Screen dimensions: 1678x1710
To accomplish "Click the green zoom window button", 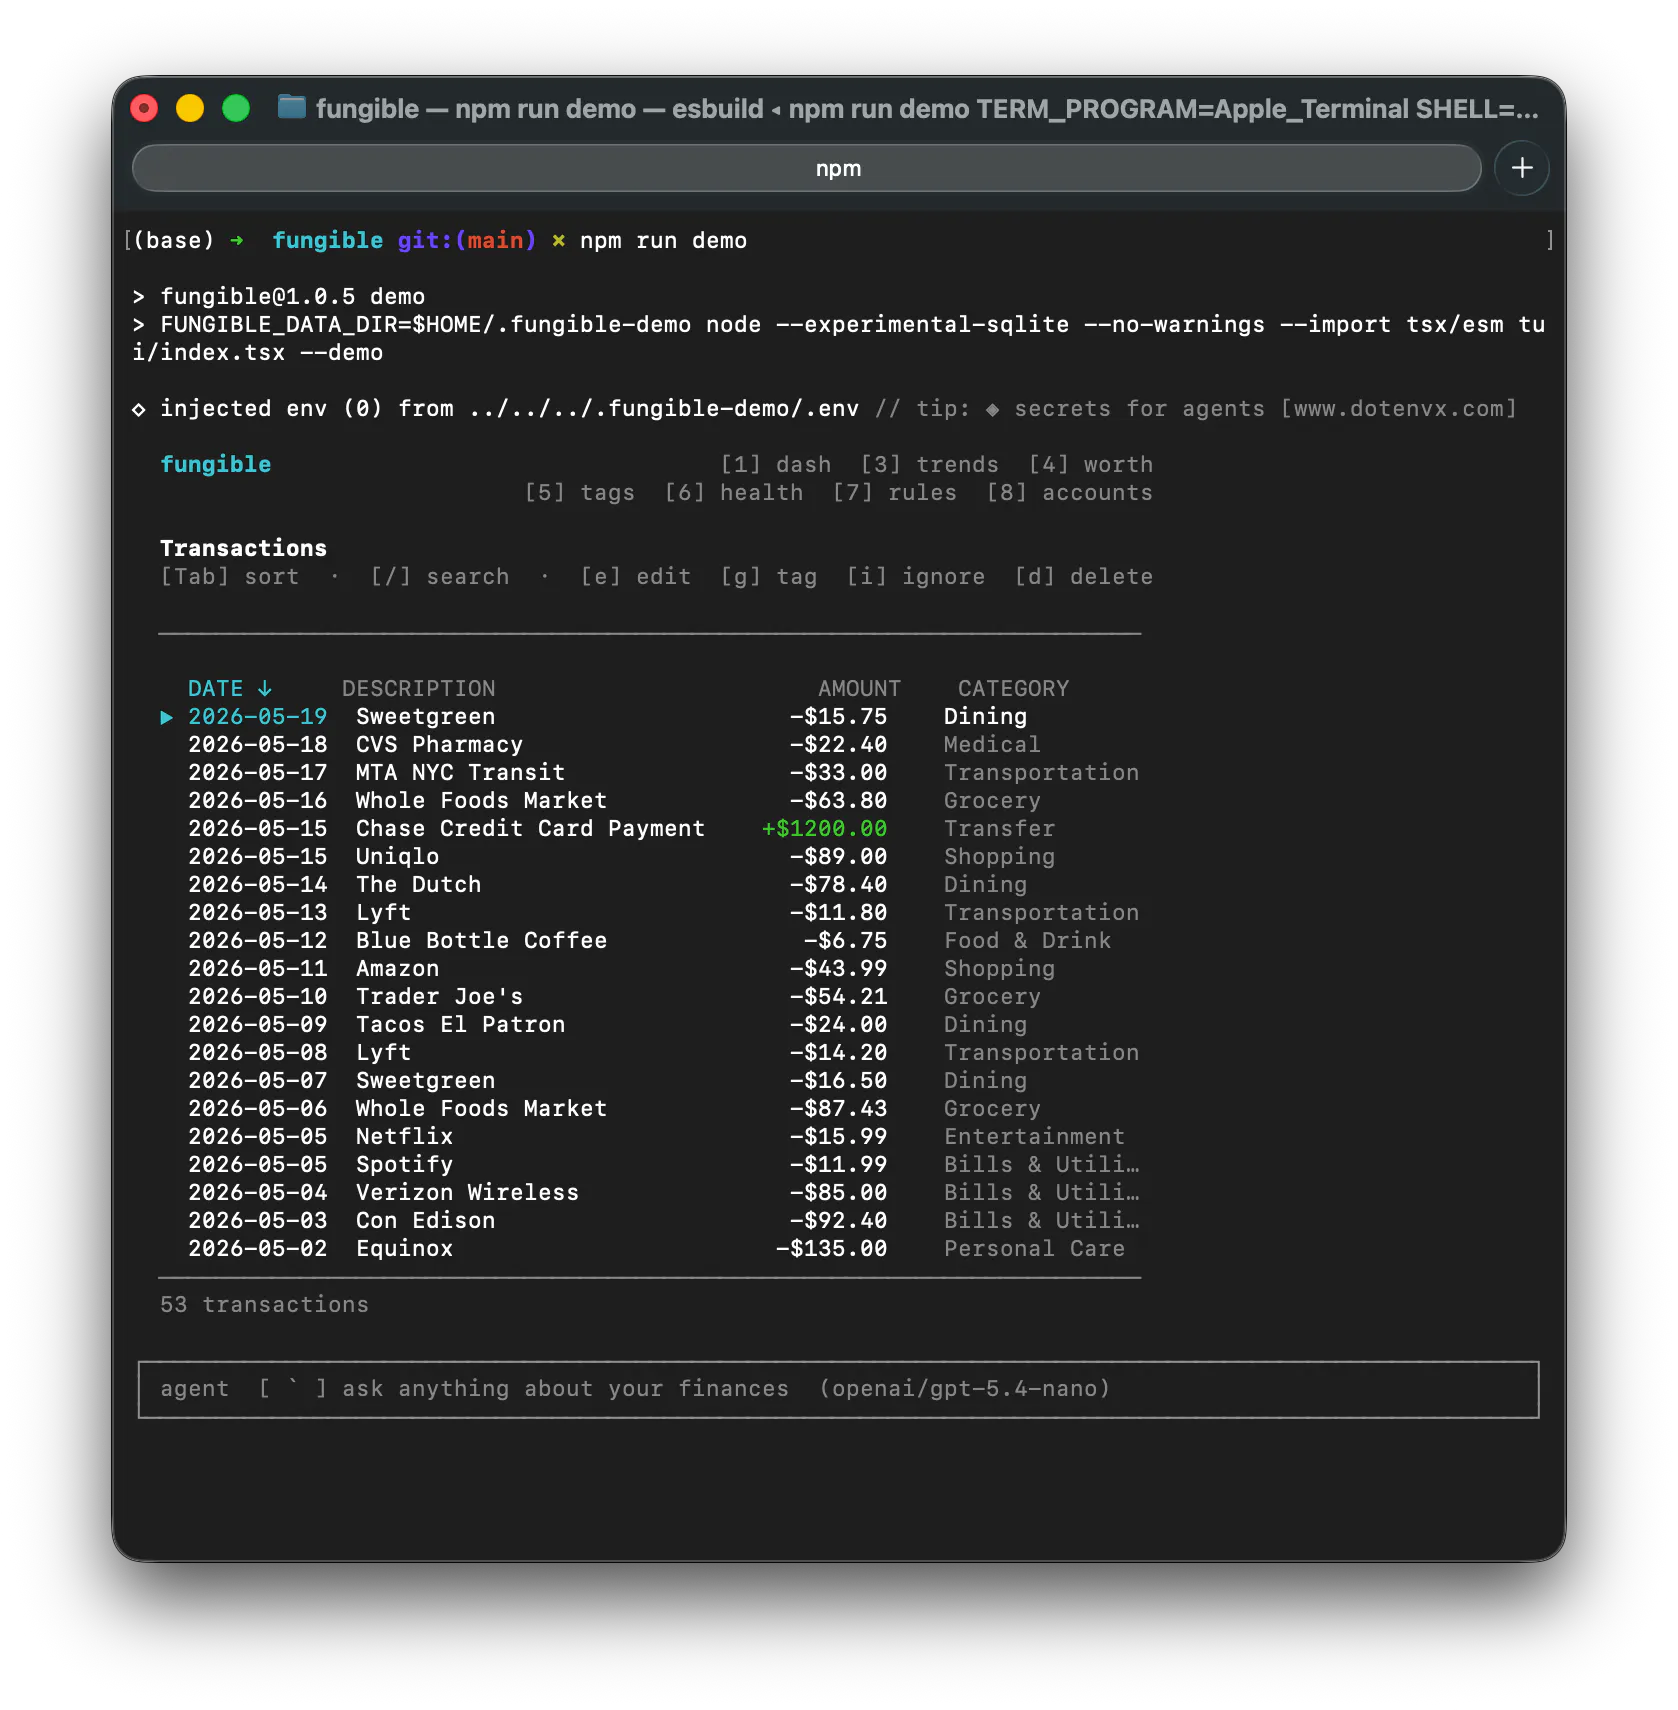I will [236, 108].
